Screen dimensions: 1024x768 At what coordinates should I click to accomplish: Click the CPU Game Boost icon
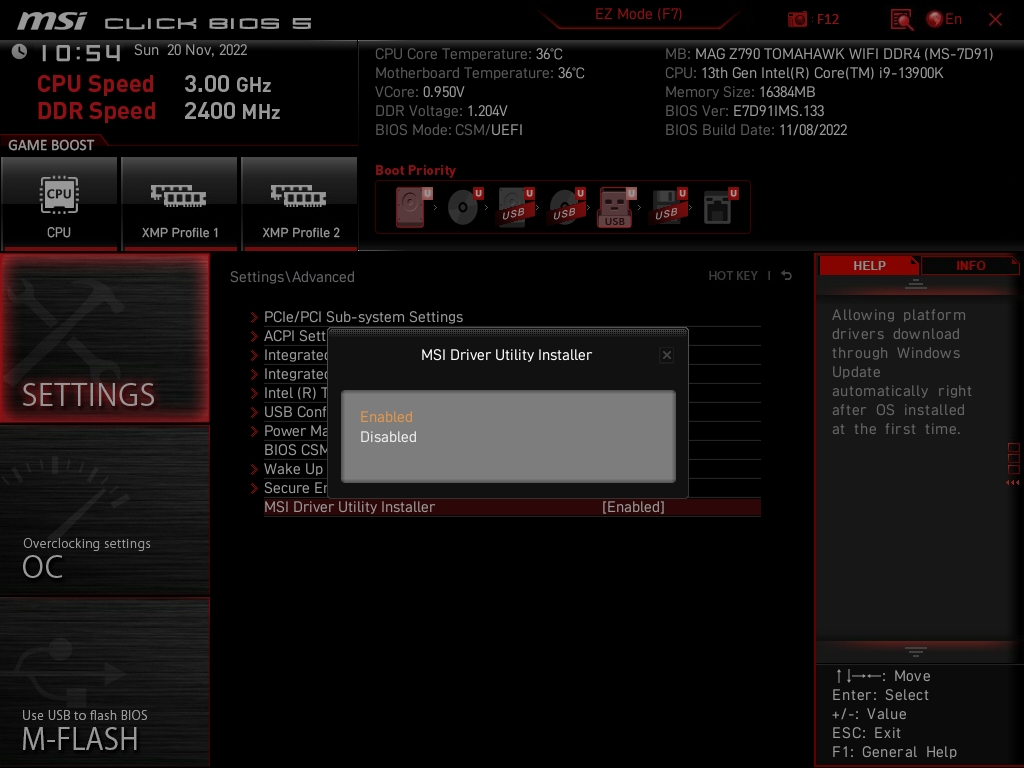59,204
